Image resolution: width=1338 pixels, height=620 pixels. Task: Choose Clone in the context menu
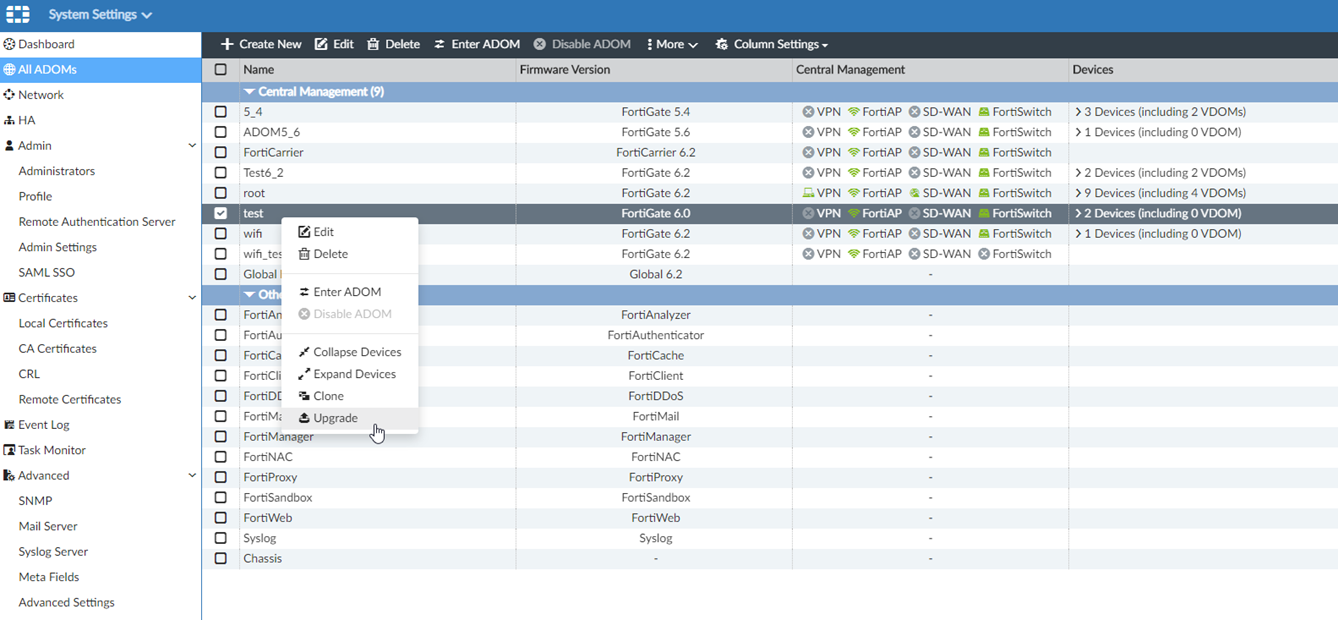[350, 396]
